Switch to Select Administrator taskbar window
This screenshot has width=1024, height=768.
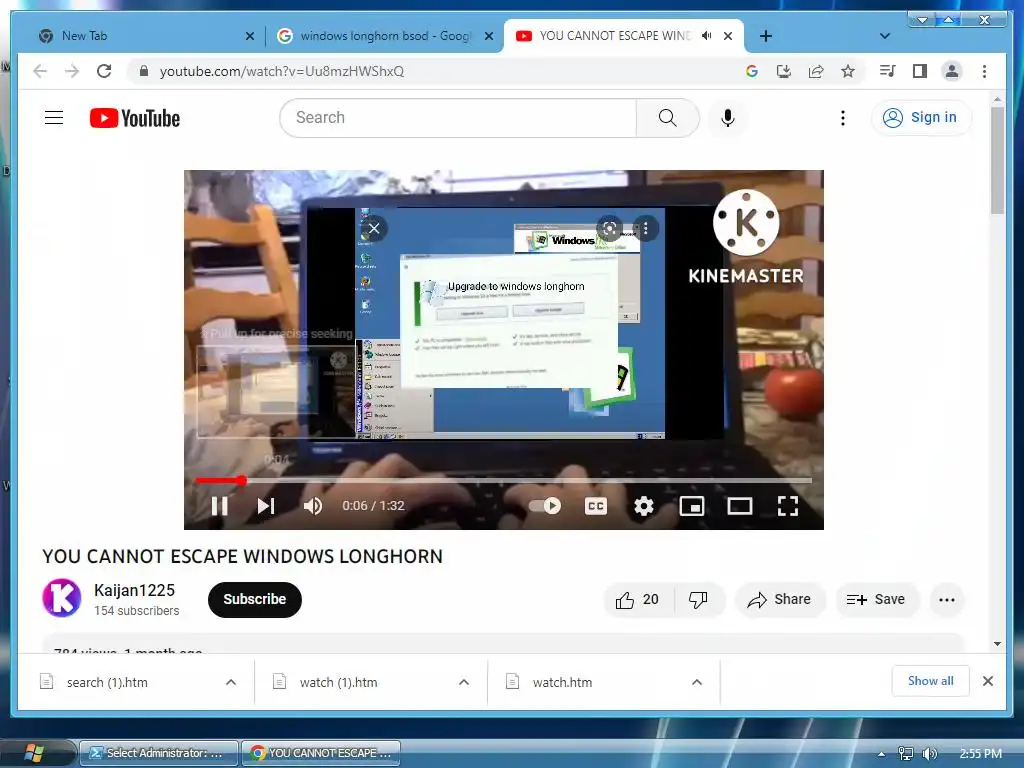tap(159, 753)
